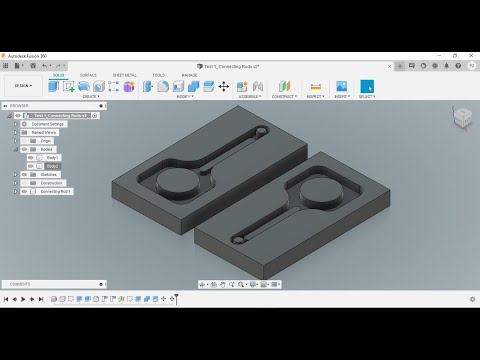This screenshot has height=360, width=480.
Task: Click the Insert image icon
Action: tap(342, 86)
